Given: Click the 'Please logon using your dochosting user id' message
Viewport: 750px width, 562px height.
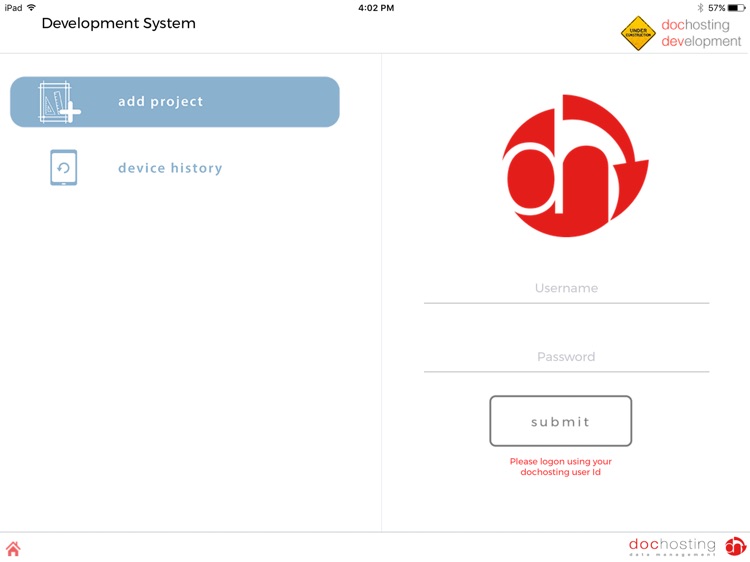Looking at the screenshot, I should [x=561, y=467].
